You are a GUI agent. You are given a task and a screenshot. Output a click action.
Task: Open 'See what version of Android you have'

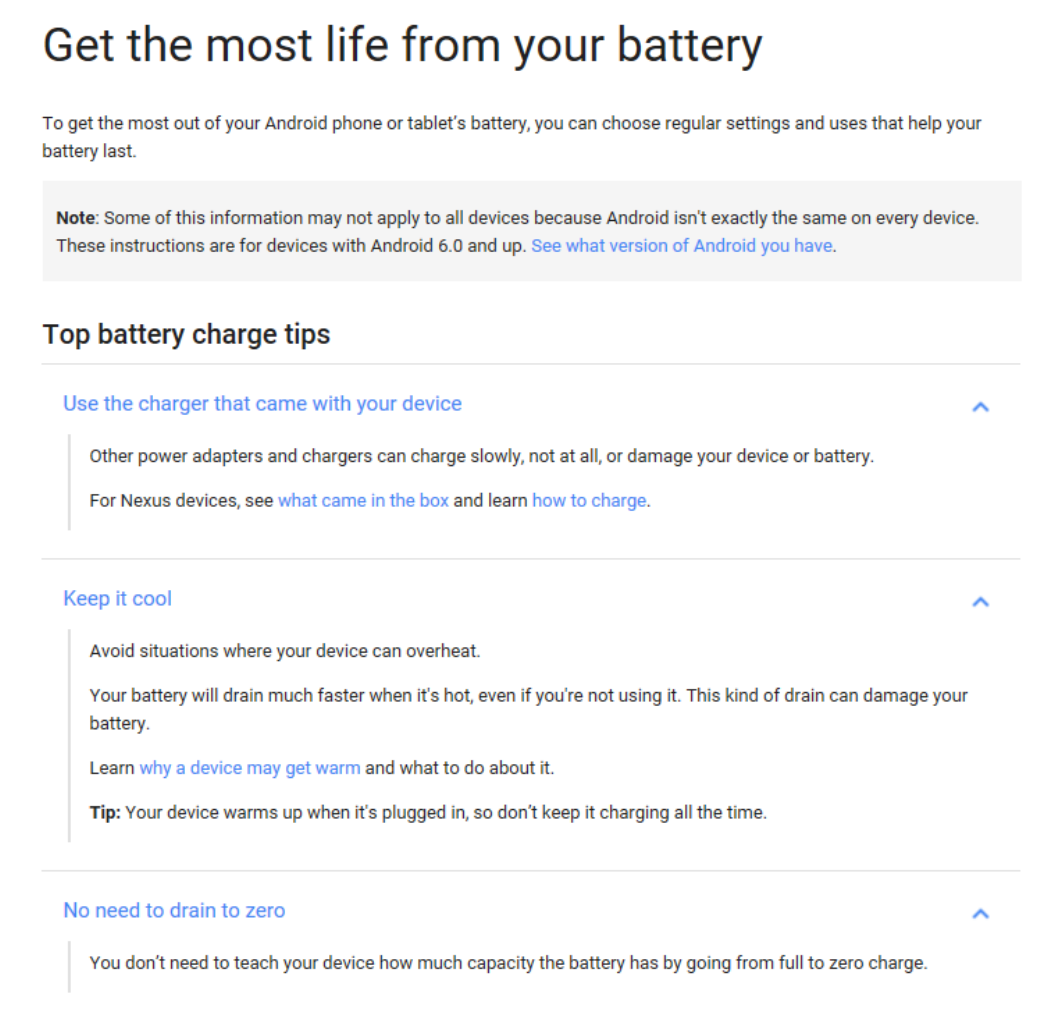click(682, 246)
